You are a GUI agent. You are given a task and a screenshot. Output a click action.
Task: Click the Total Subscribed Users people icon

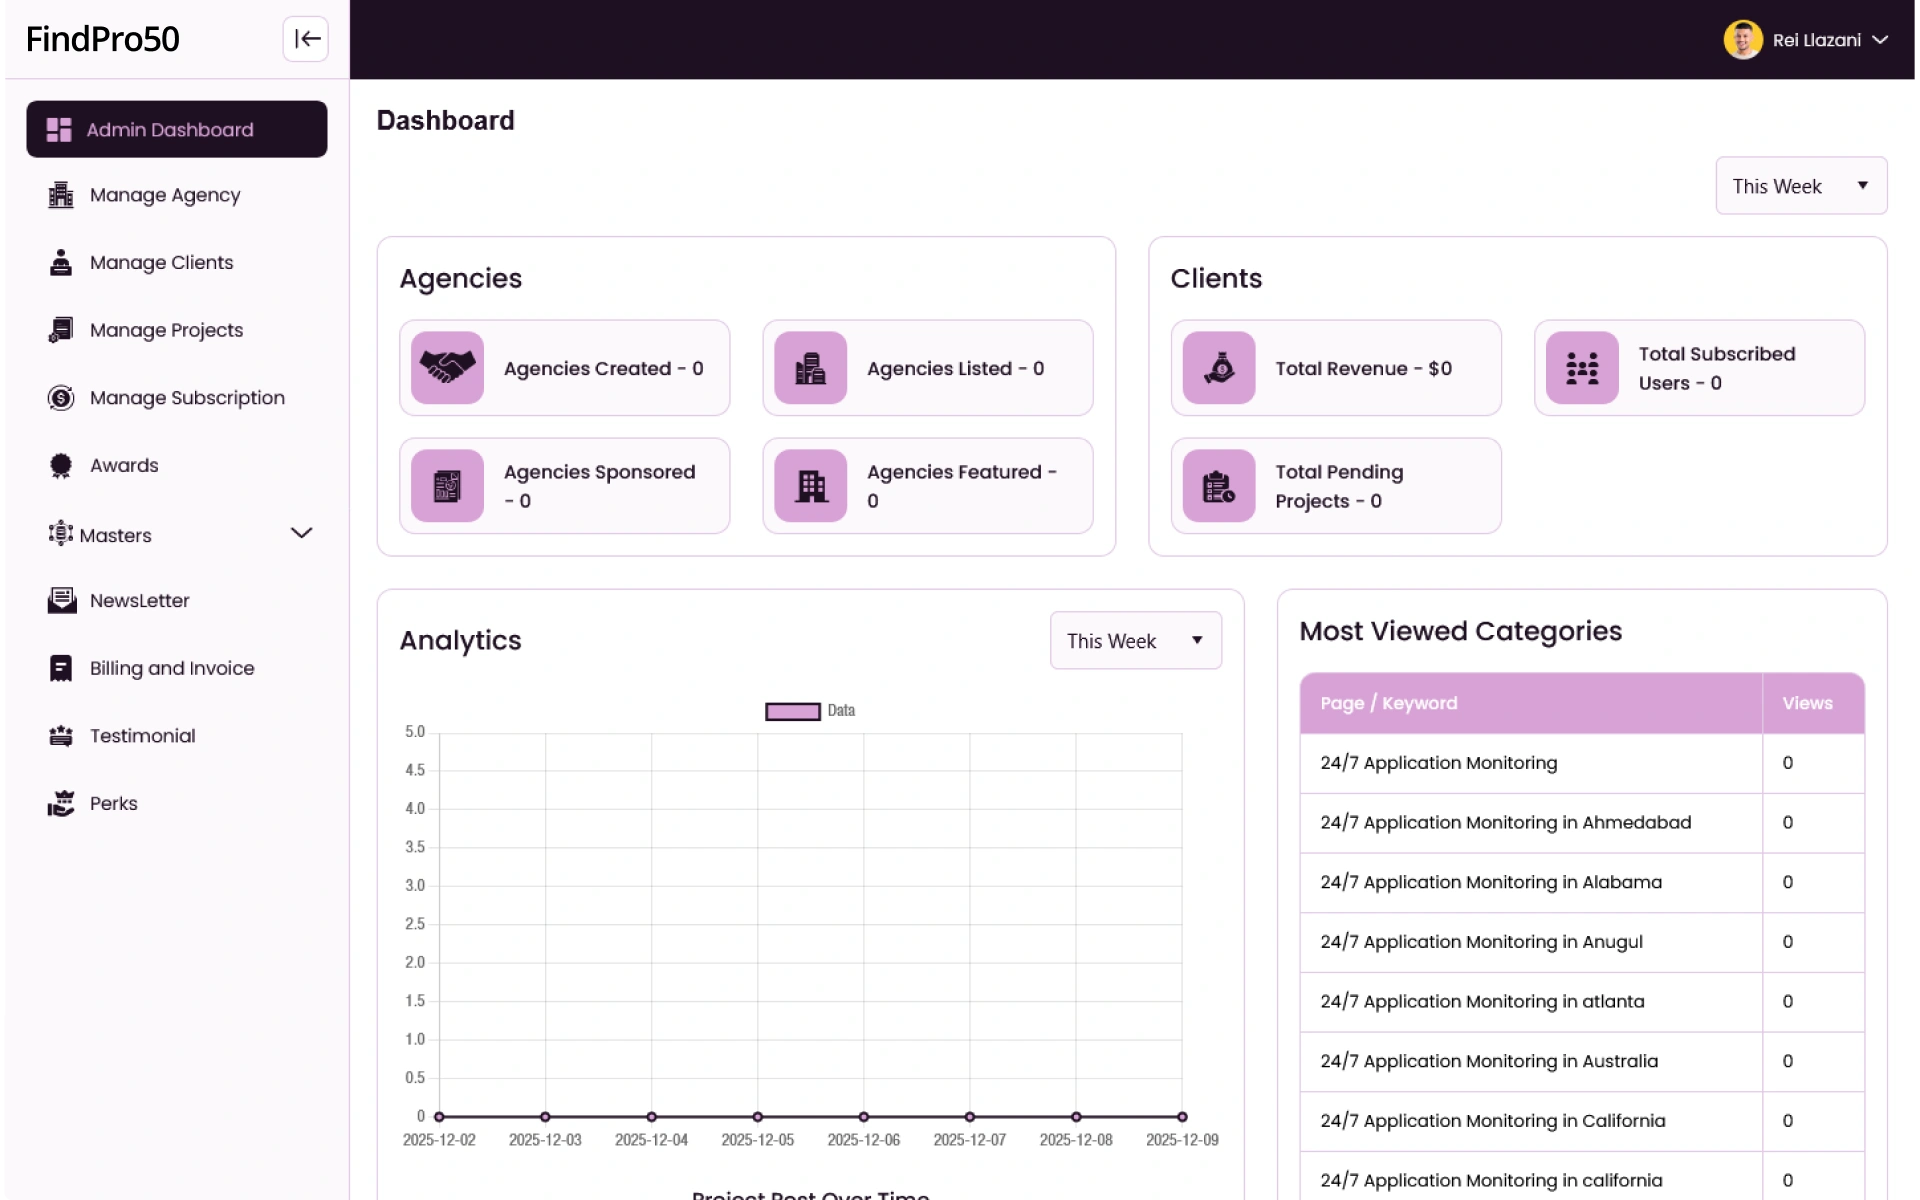pyautogui.click(x=1581, y=368)
